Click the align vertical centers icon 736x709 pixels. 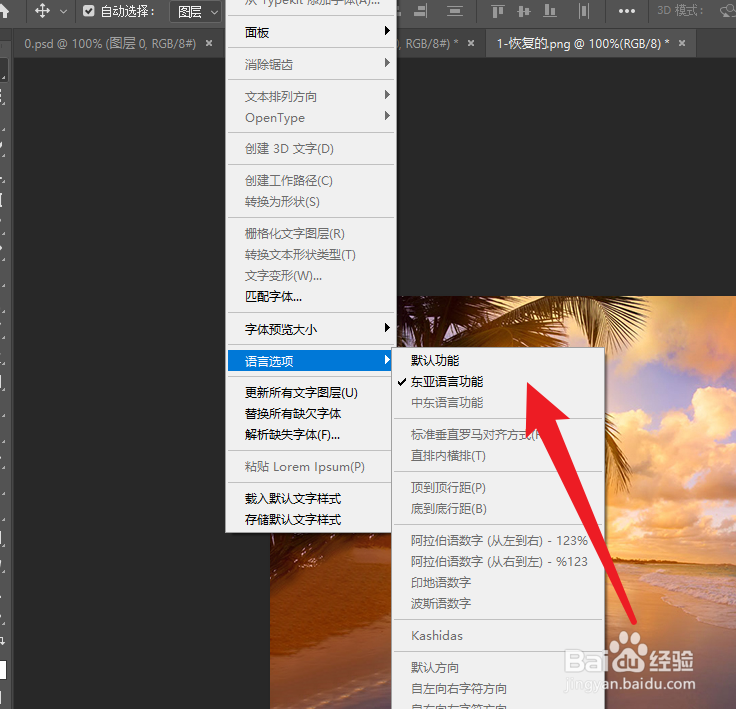pos(523,11)
